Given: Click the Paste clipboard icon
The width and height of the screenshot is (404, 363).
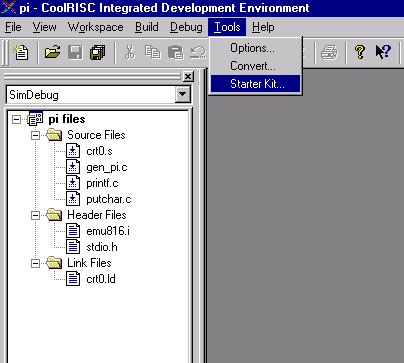Looking at the screenshot, I should [x=175, y=52].
